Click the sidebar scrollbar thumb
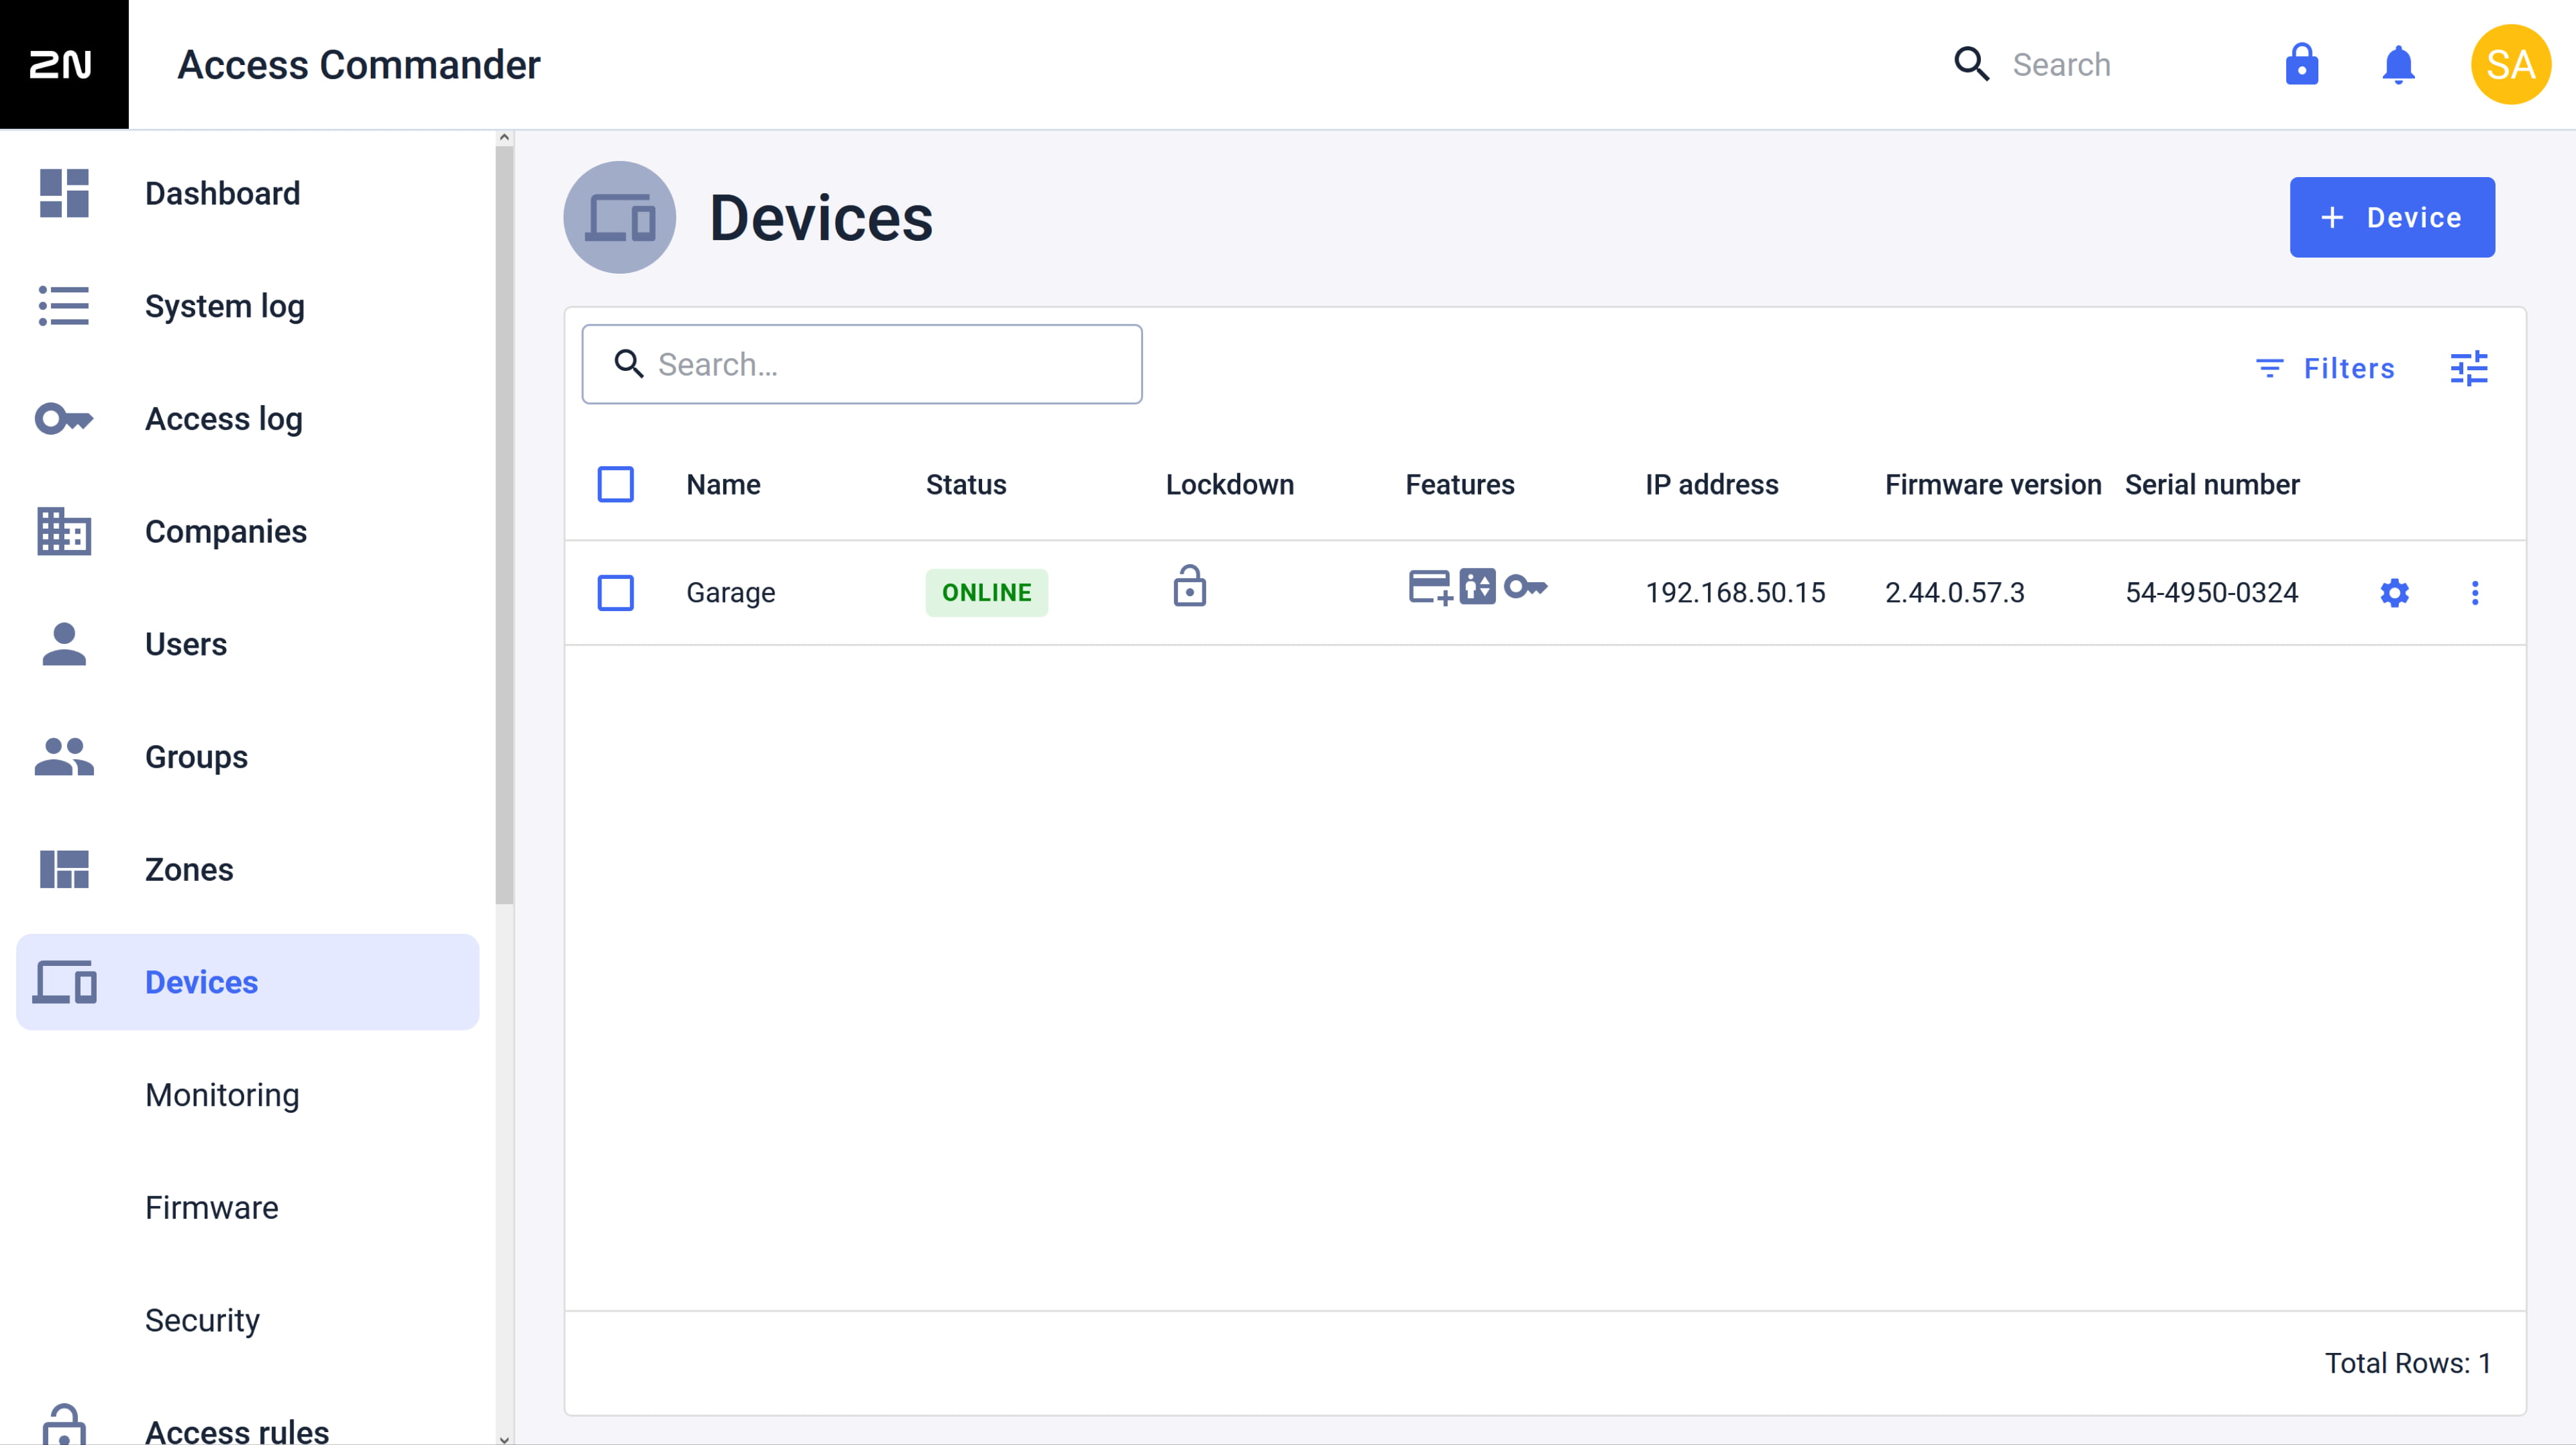The height and width of the screenshot is (1445, 2576). point(504,525)
